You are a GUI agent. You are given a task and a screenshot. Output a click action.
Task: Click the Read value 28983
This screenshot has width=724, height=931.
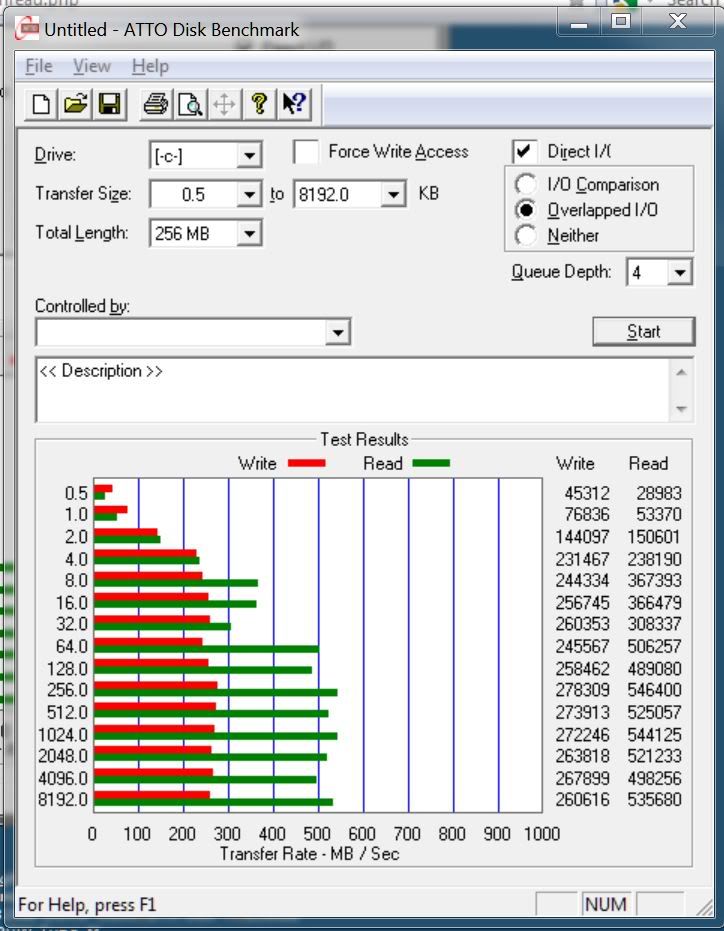[x=659, y=493]
